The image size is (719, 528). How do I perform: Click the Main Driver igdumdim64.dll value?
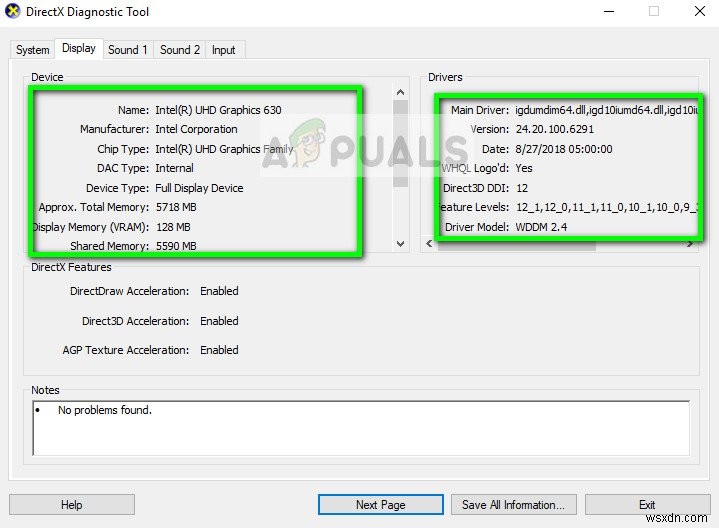click(x=606, y=110)
